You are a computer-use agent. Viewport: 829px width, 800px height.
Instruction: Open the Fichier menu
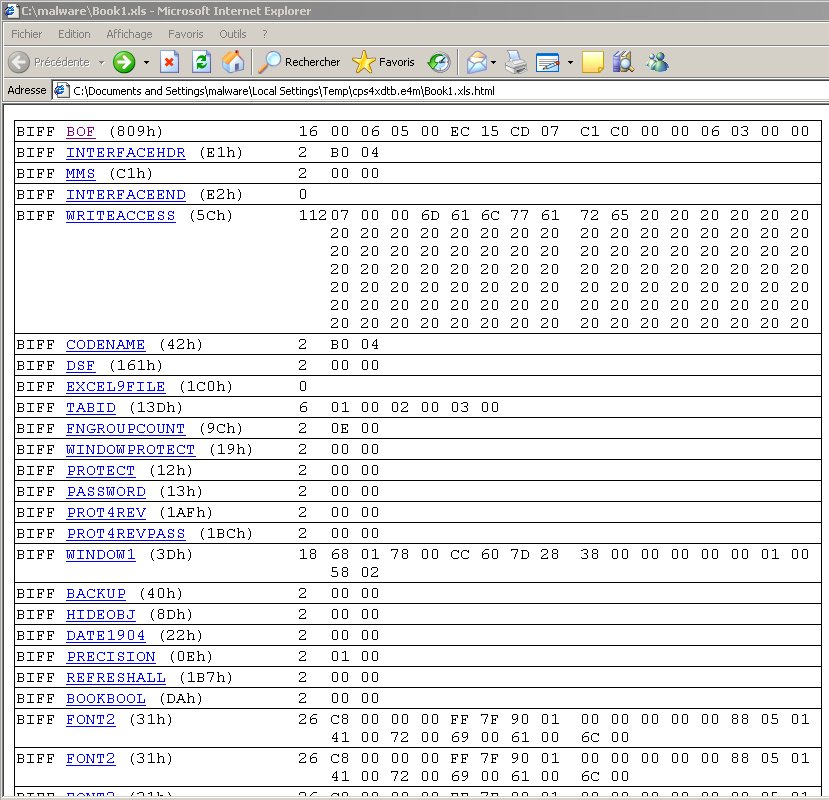pyautogui.click(x=26, y=34)
